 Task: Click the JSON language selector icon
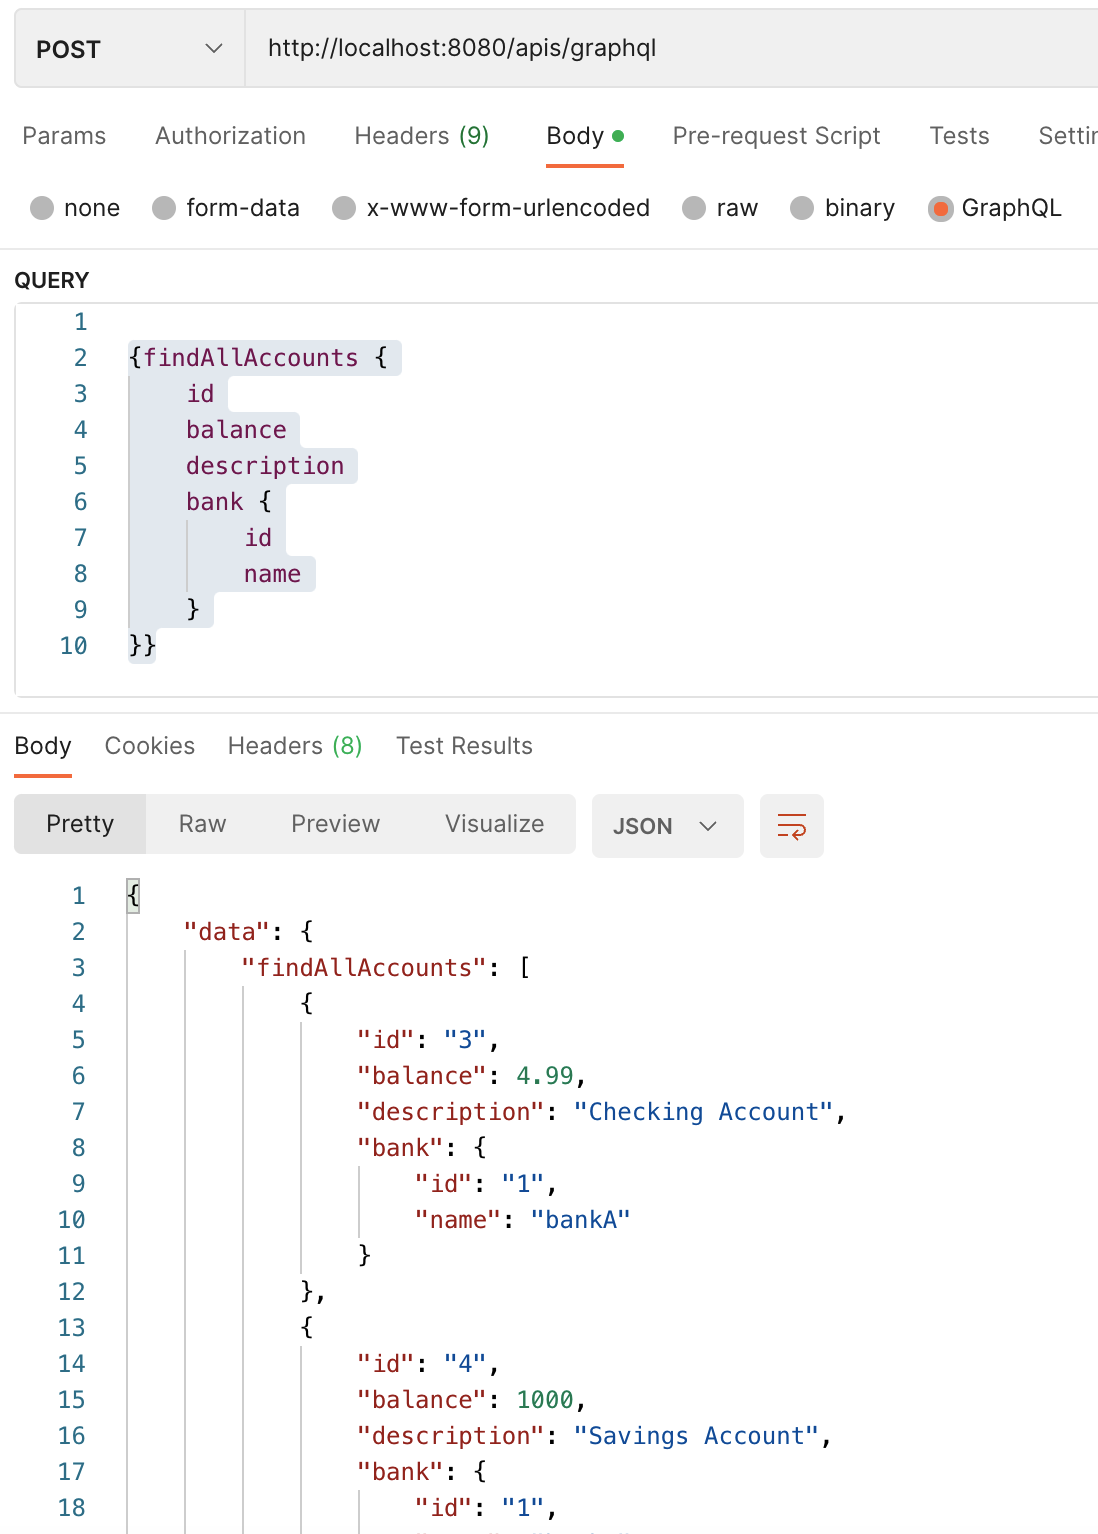[x=710, y=827]
